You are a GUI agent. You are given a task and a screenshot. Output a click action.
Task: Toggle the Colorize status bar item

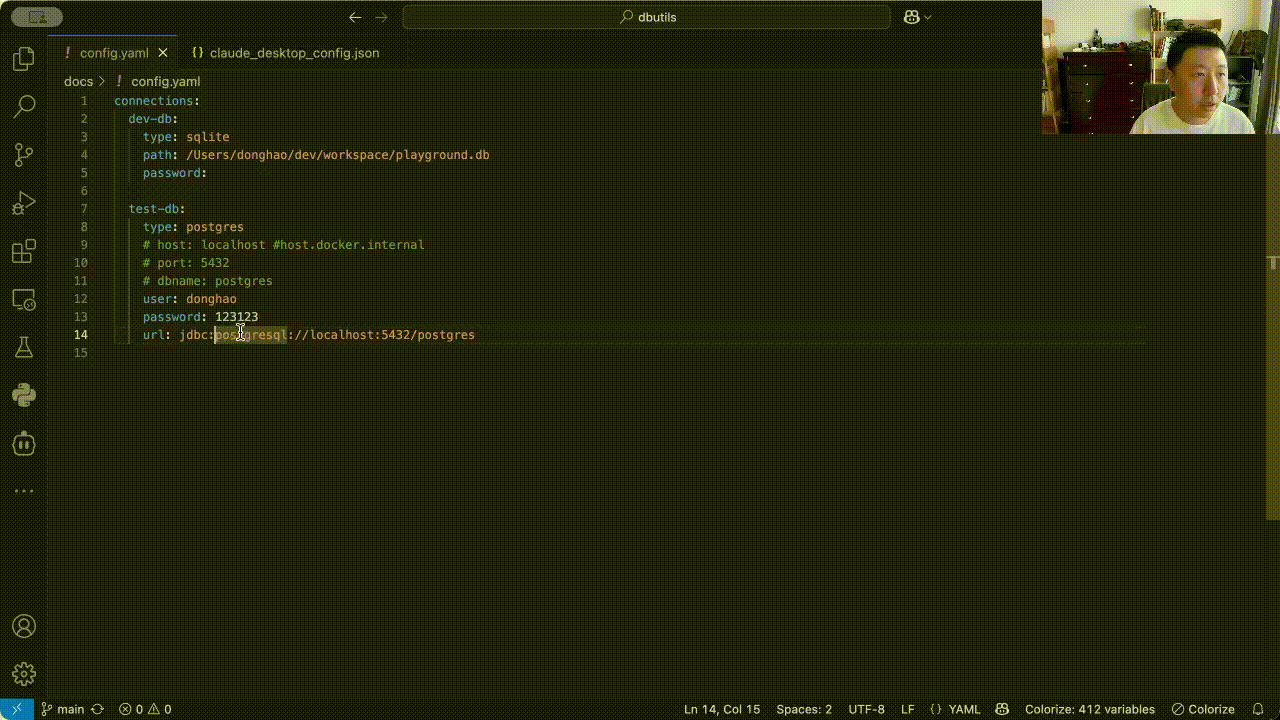click(x=1203, y=709)
